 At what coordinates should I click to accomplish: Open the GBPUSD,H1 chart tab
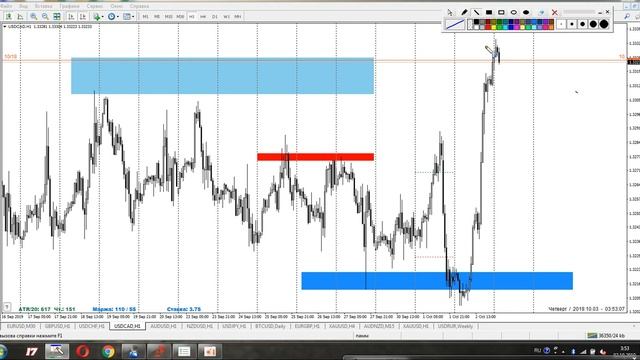tap(58, 327)
